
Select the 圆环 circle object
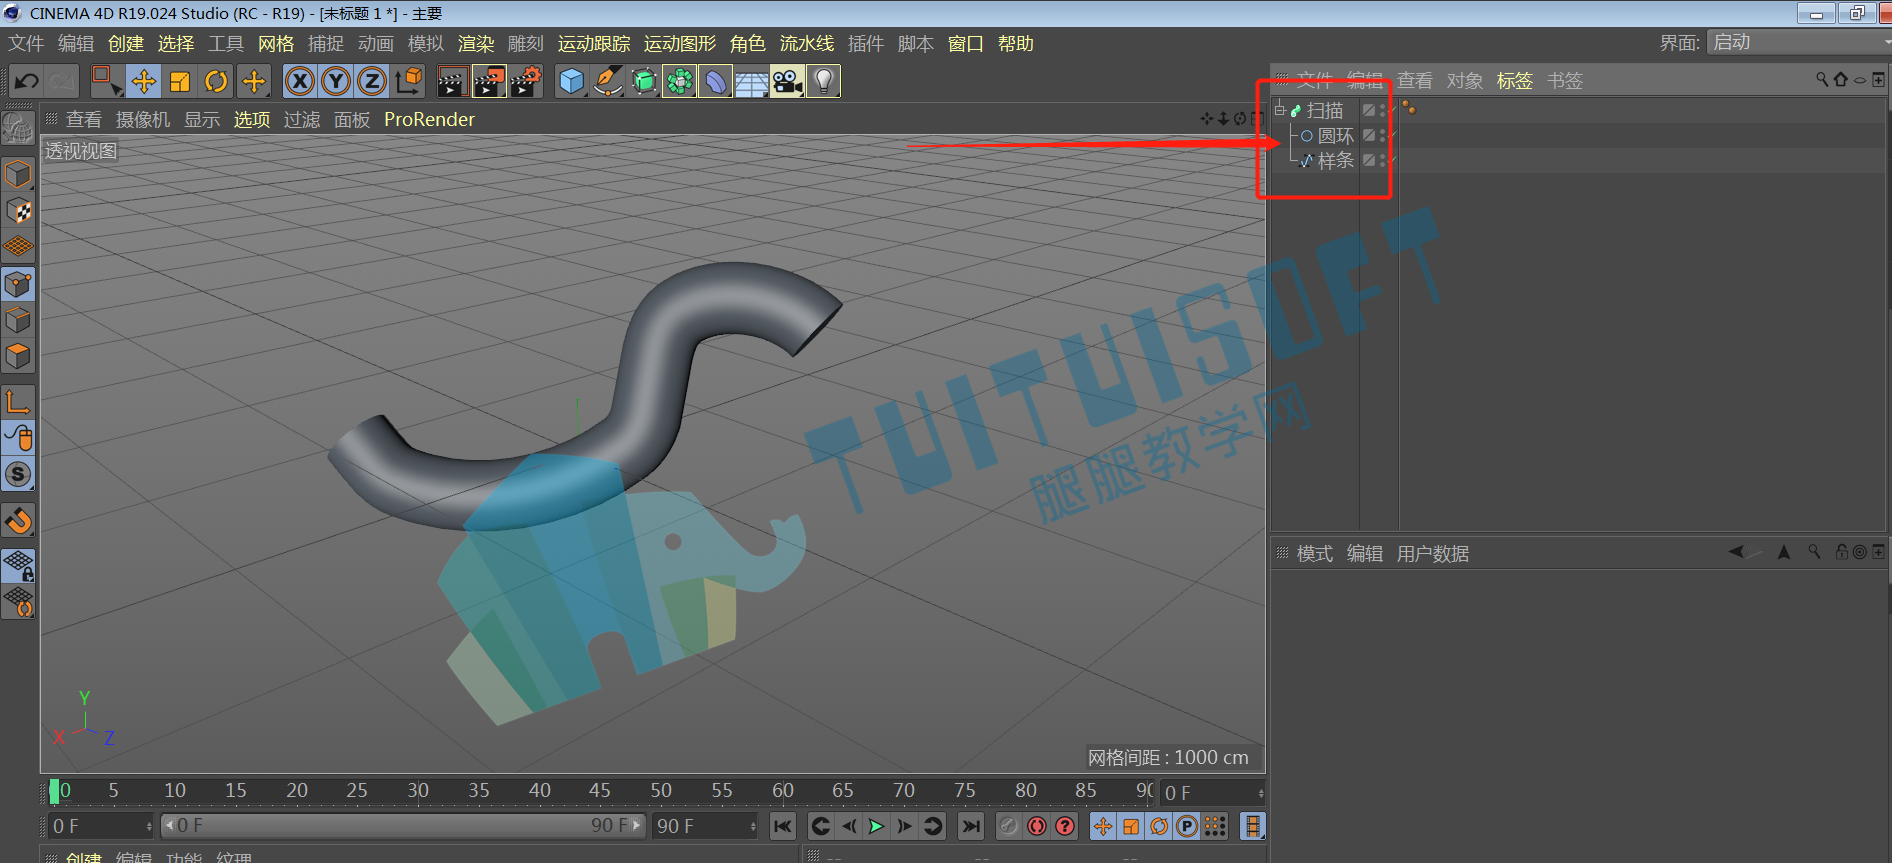coord(1336,136)
